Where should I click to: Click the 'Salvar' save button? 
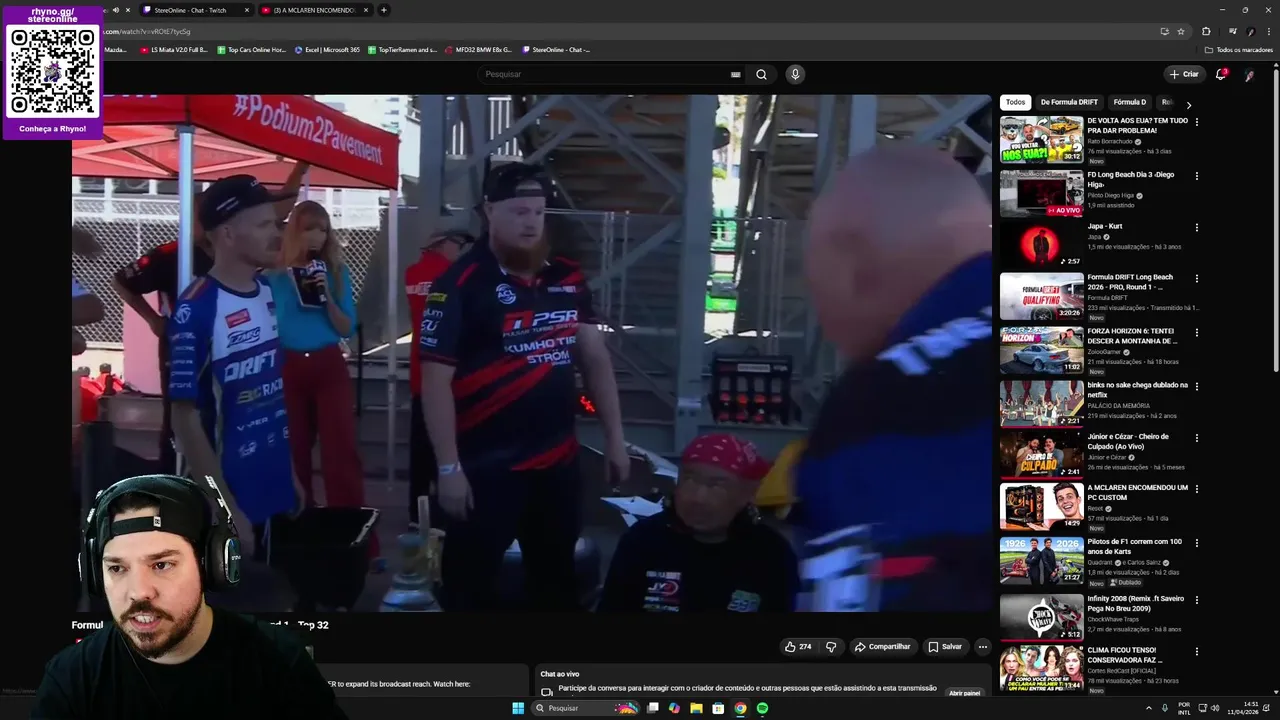coord(945,647)
